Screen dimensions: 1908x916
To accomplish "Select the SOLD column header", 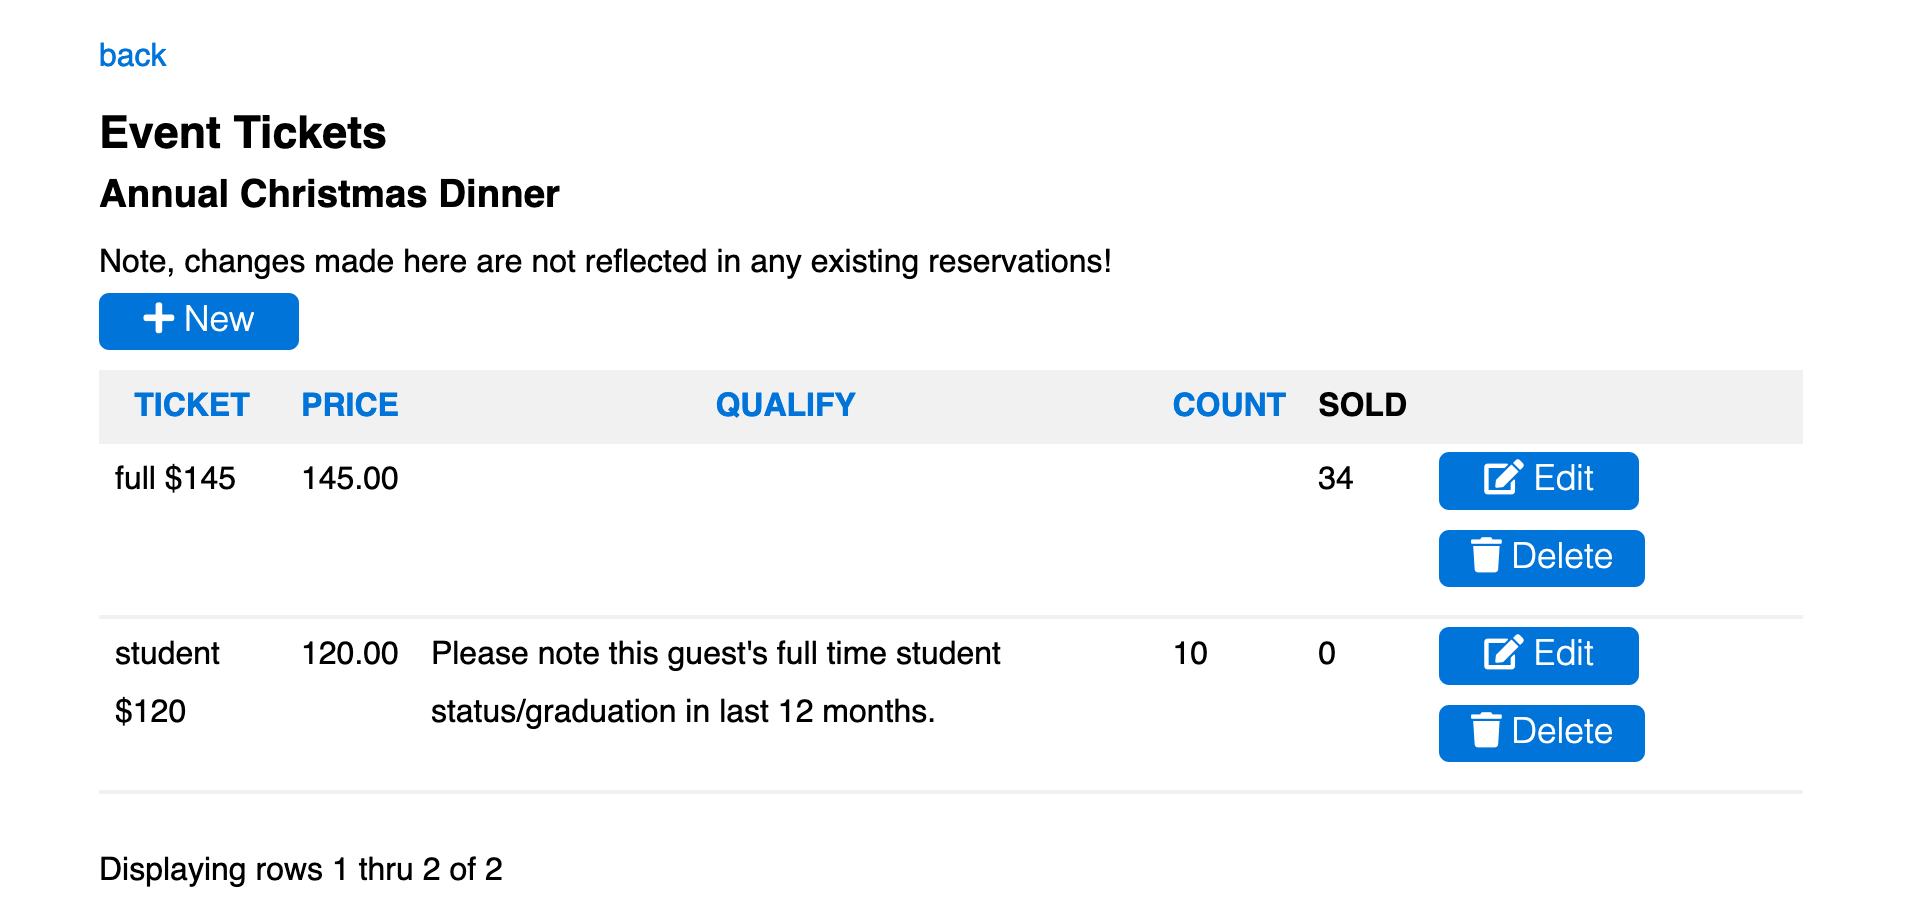I will coord(1362,405).
